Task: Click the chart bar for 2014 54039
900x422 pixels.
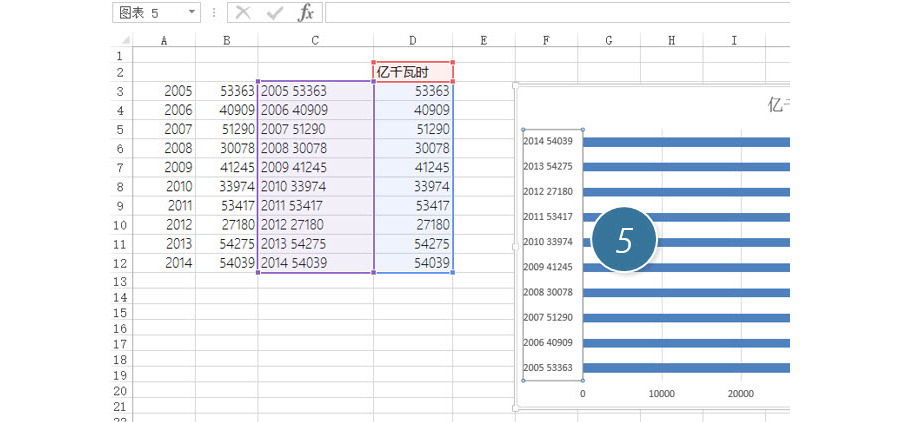Action: [686, 142]
